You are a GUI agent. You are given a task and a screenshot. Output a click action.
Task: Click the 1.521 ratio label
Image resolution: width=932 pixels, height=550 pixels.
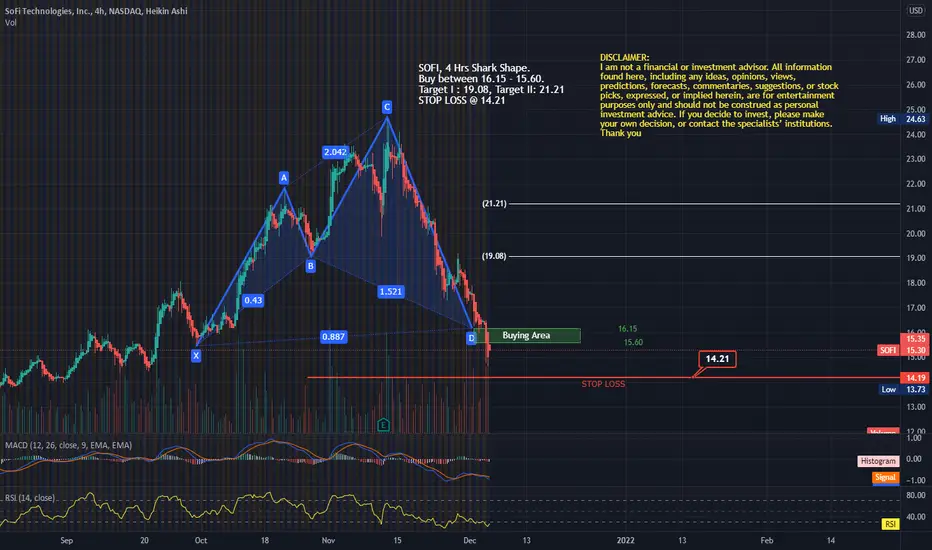[x=391, y=291]
